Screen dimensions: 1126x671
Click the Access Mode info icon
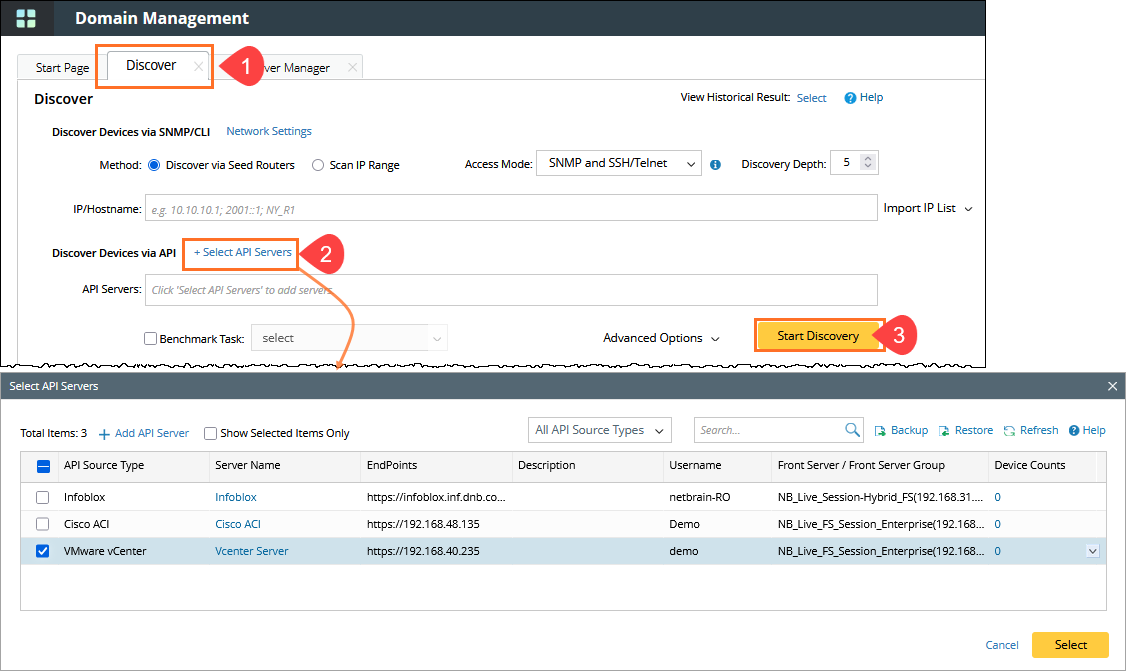pos(715,164)
